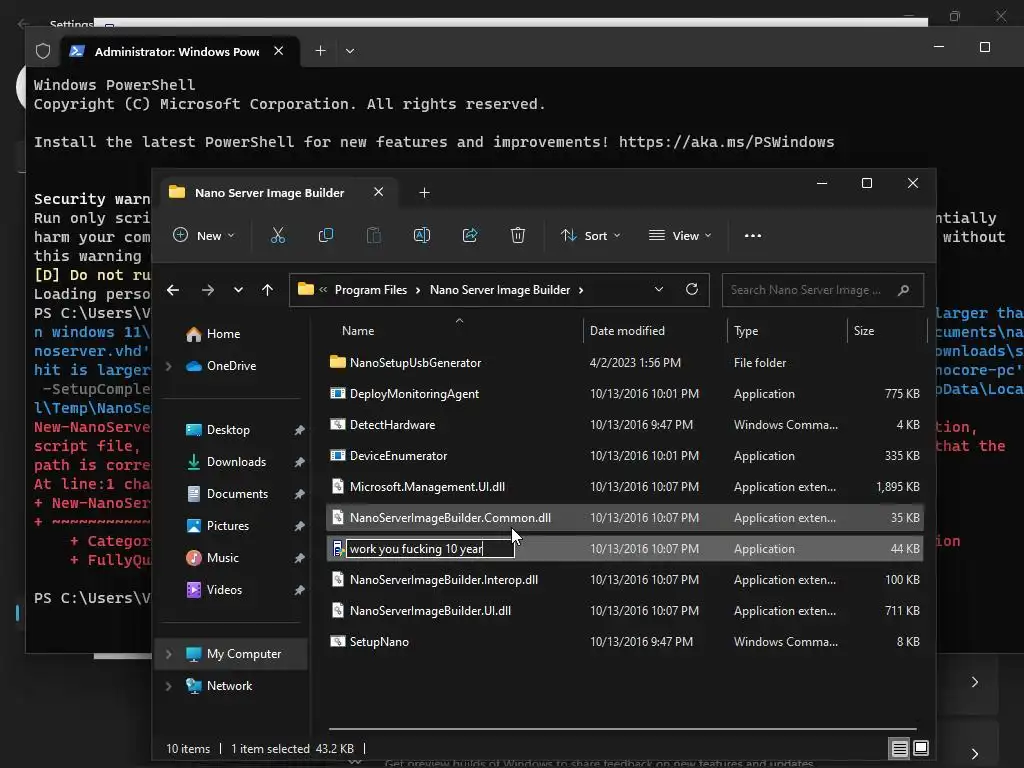
Task: Select Microsoft.Management.UI.dll file name
Action: click(427, 487)
